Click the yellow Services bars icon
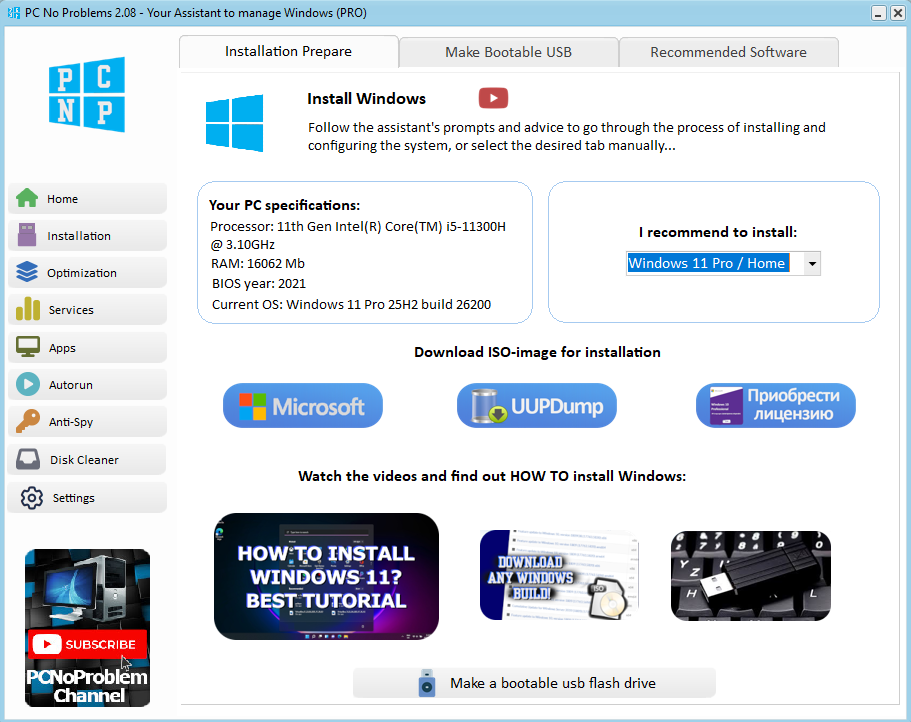Screen dimensions: 911x722 point(28,309)
